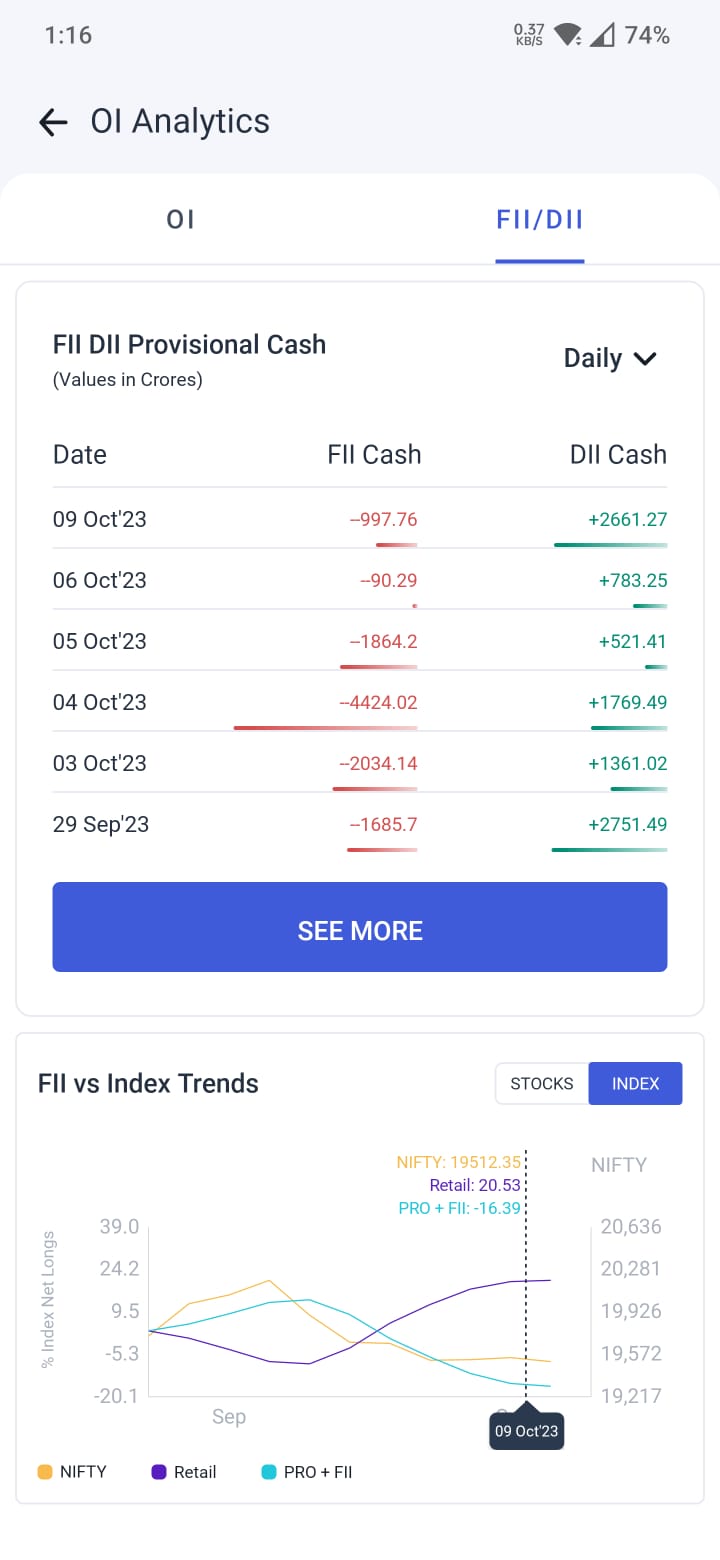Switch chart to STOCKS view
The width and height of the screenshot is (720, 1560).
542,1084
